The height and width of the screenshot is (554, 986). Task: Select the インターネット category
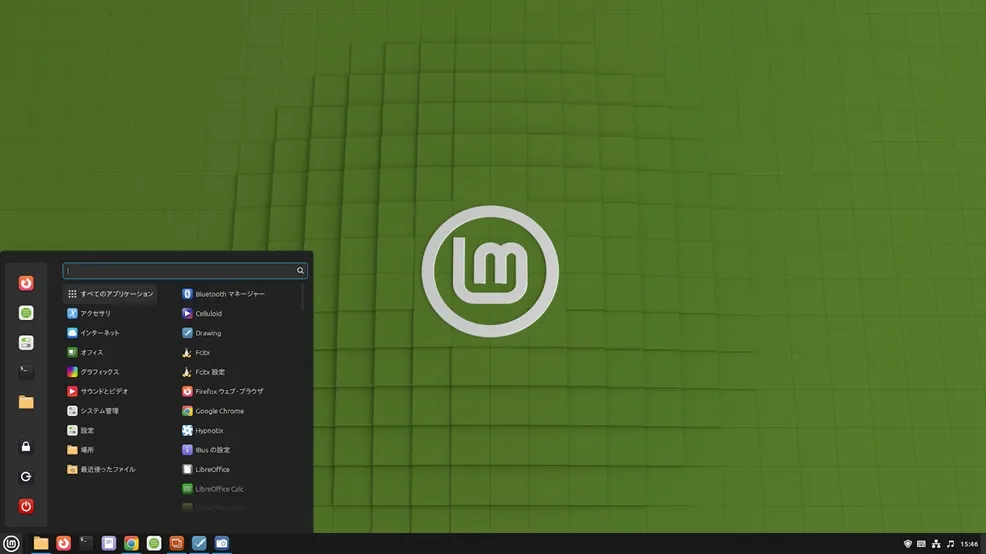point(100,333)
